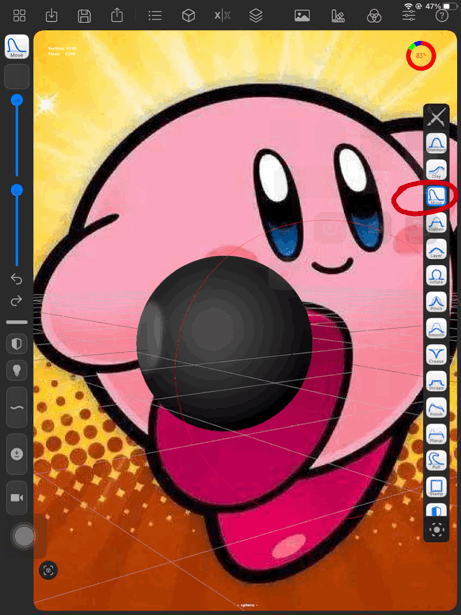461x615 pixels.
Task: Select the Planar brush
Action: 436,433
